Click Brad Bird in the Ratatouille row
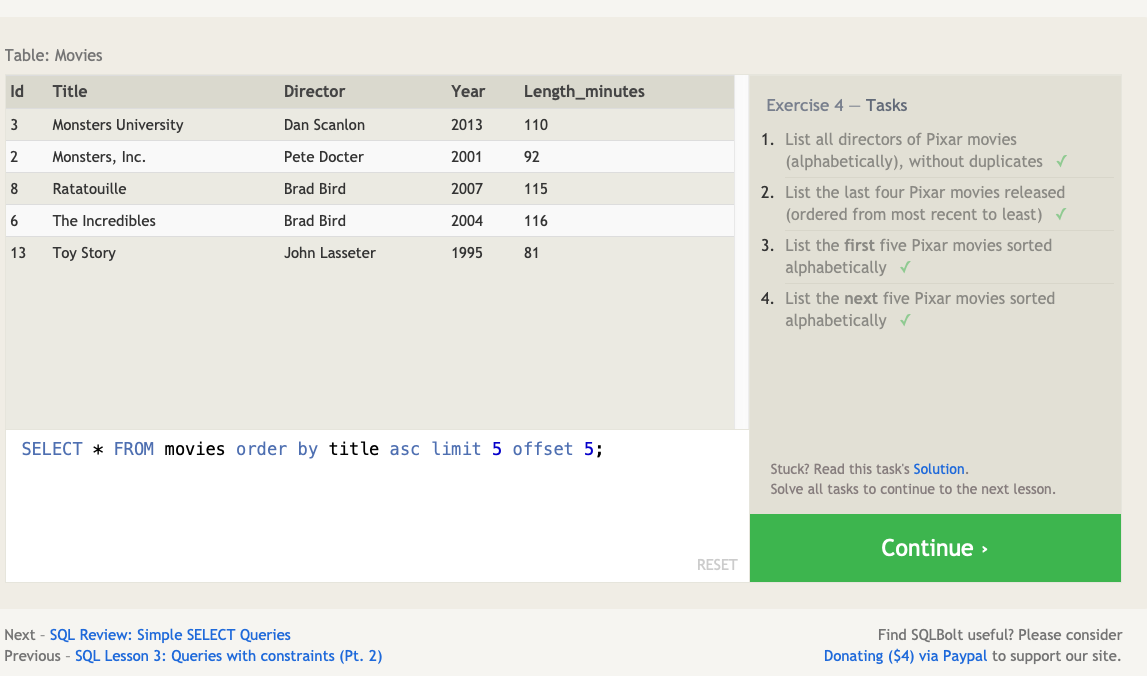The width and height of the screenshot is (1147, 676). (x=315, y=189)
